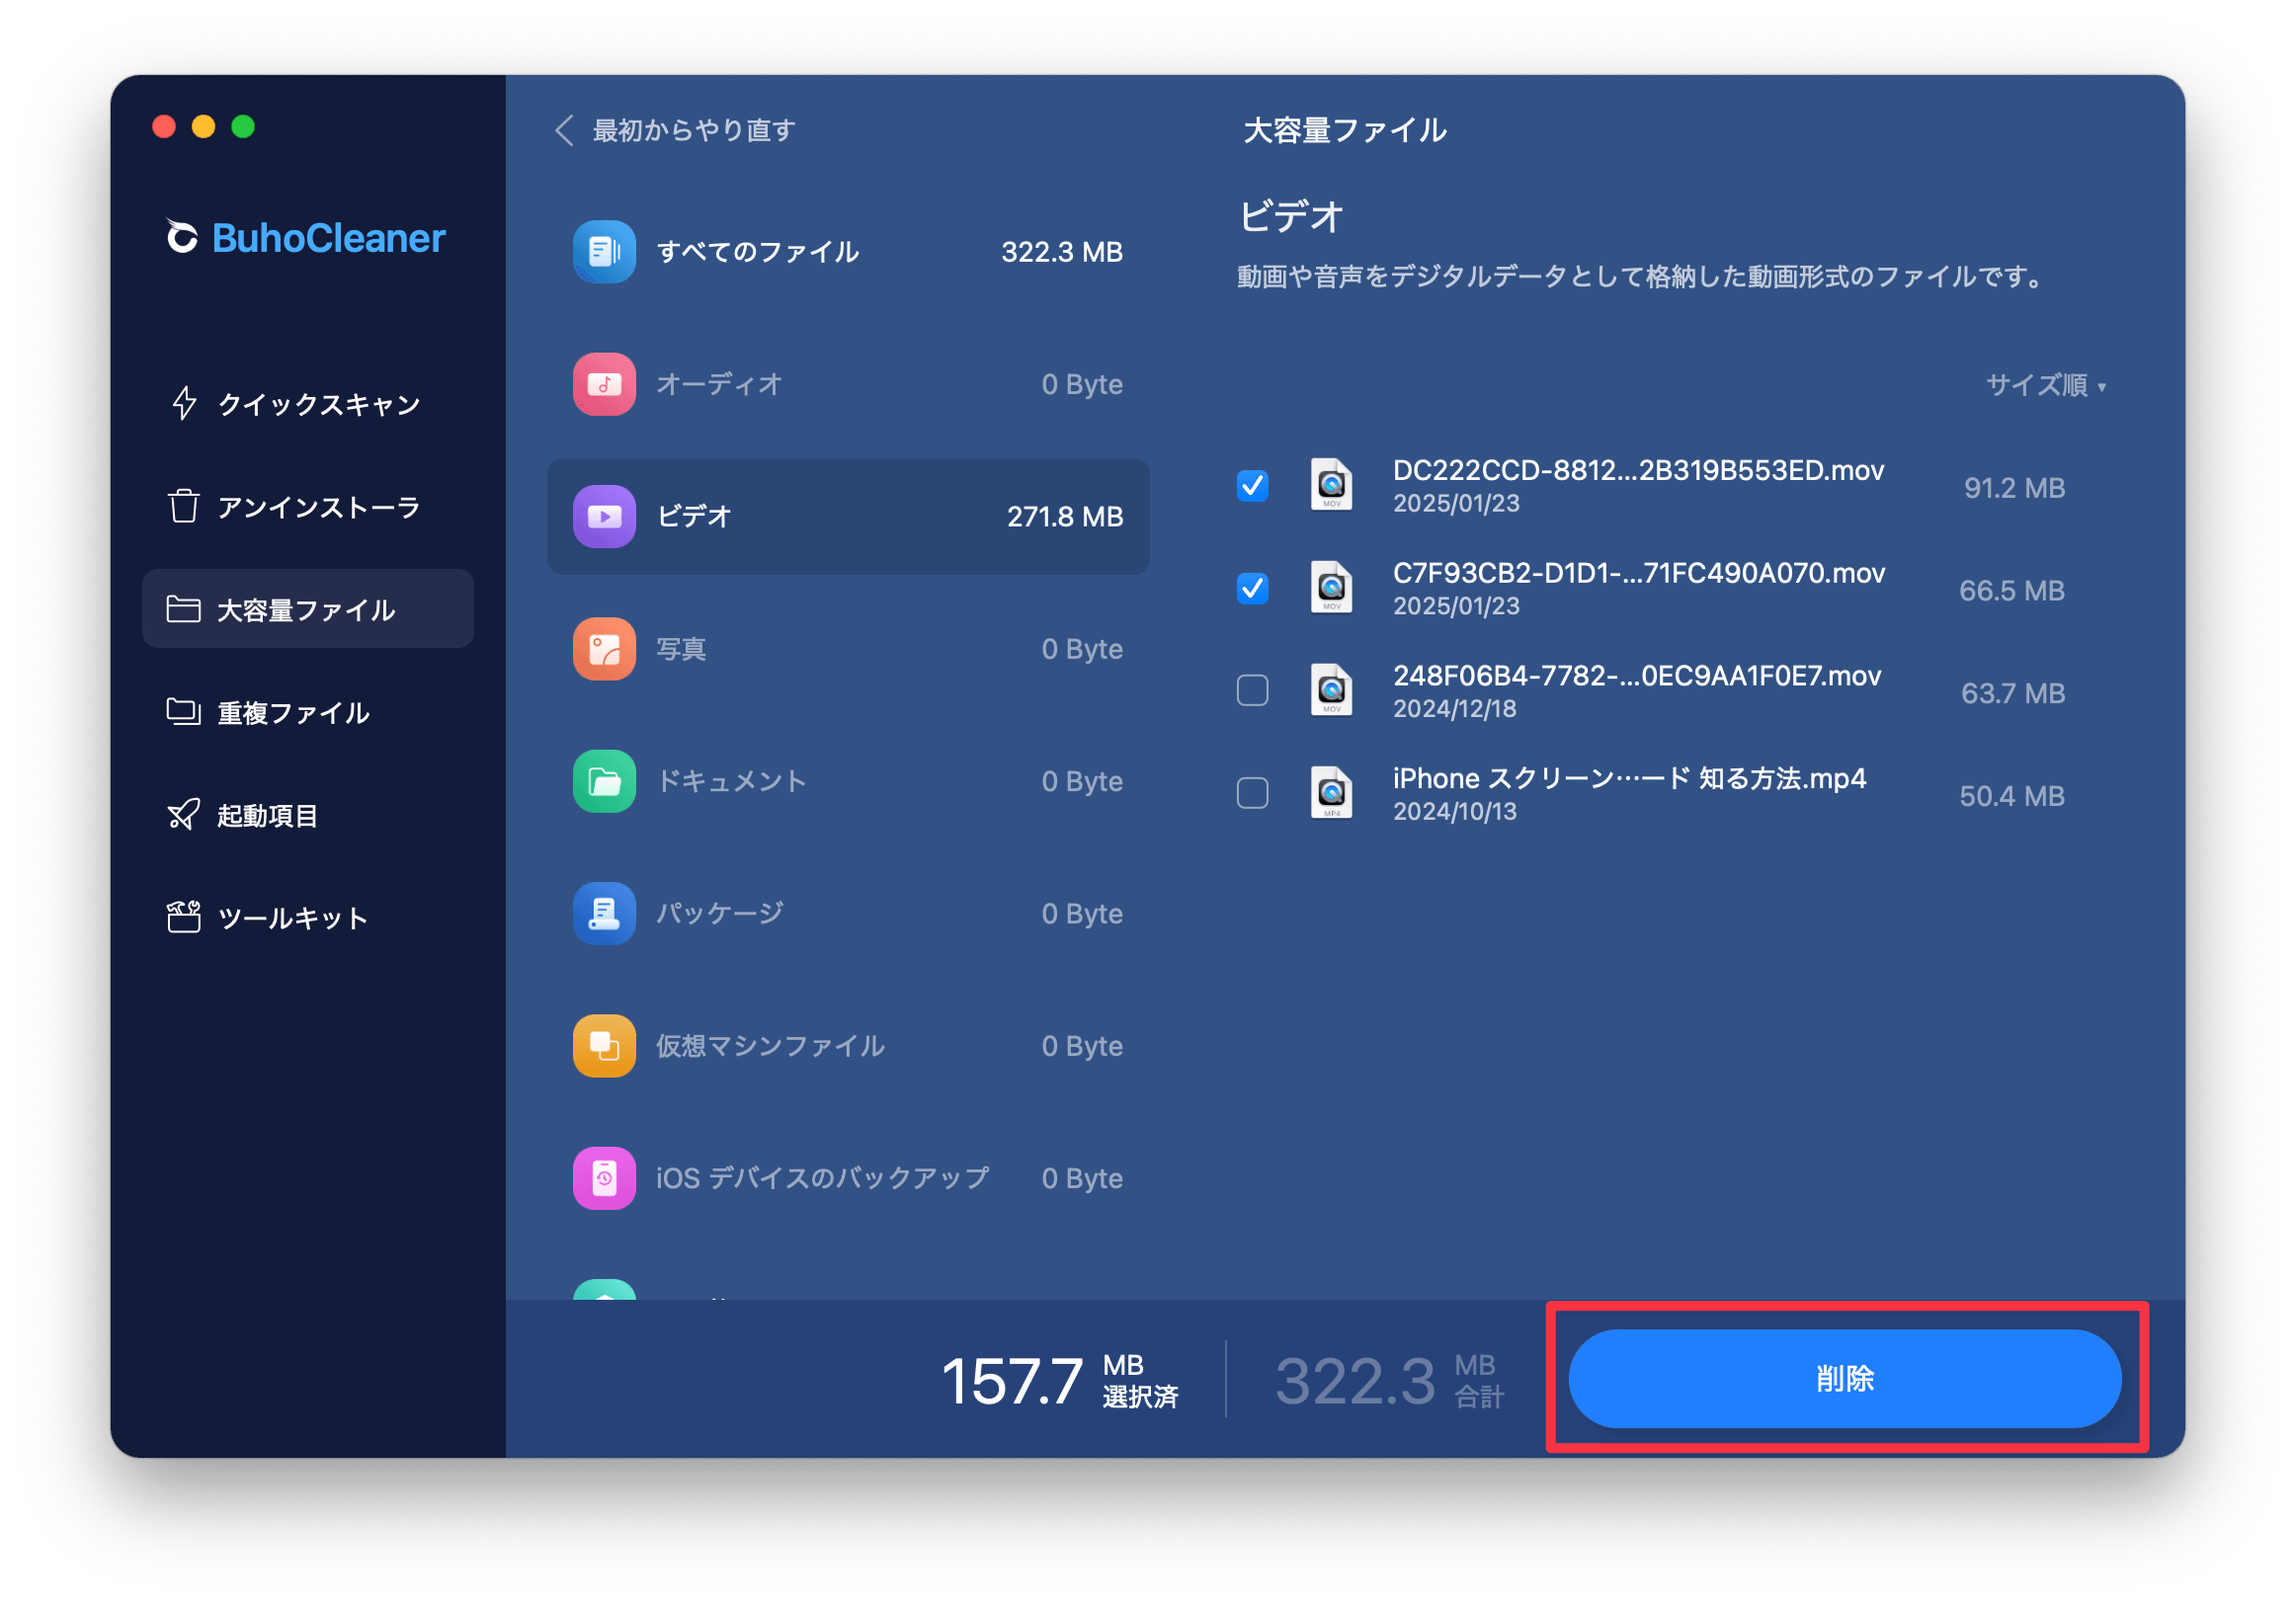
Task: Click the 50.4 MB size value
Action: point(2011,796)
